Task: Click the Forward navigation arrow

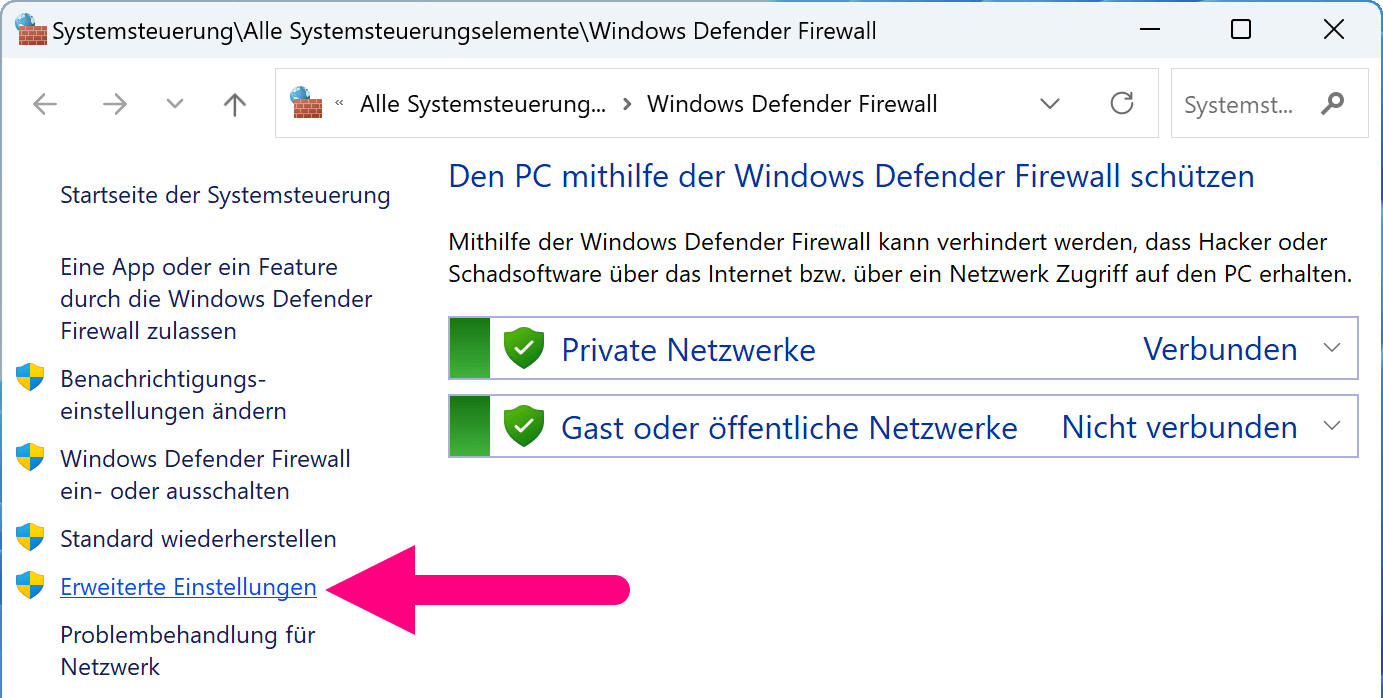Action: (115, 104)
